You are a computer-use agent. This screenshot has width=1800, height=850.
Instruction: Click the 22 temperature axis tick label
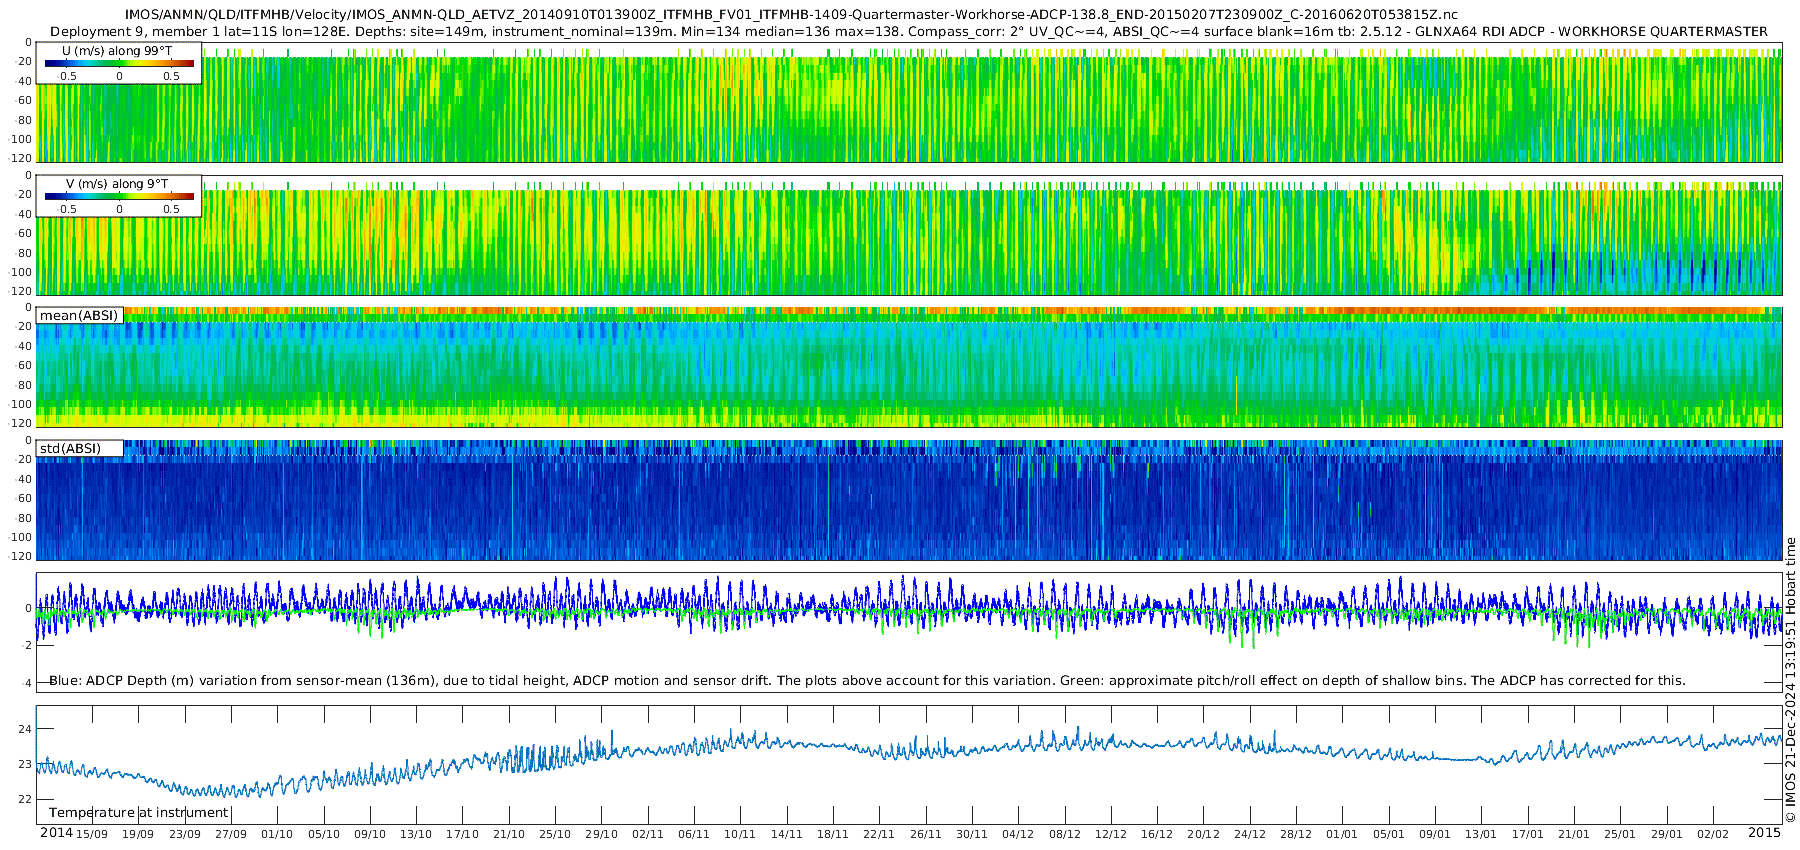click(x=27, y=799)
